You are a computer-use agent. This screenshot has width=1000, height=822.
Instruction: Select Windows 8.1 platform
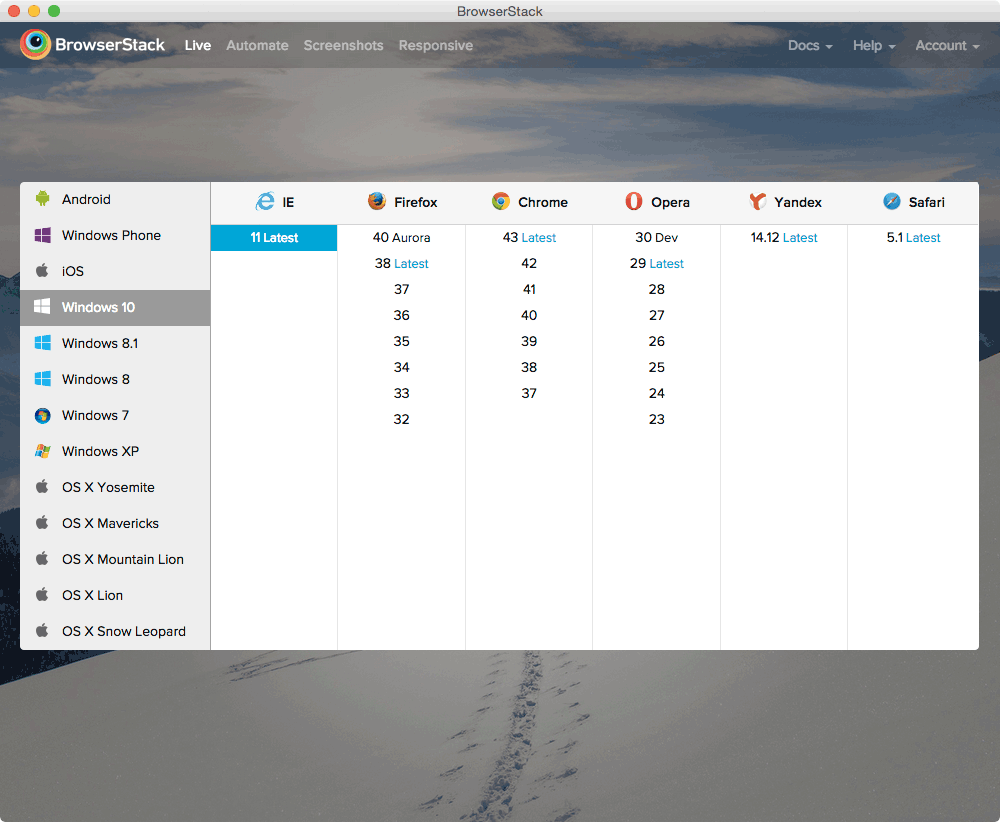click(115, 343)
